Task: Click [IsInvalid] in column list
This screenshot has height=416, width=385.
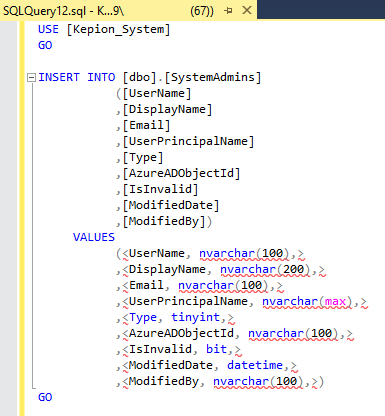Action: pyautogui.click(x=160, y=189)
